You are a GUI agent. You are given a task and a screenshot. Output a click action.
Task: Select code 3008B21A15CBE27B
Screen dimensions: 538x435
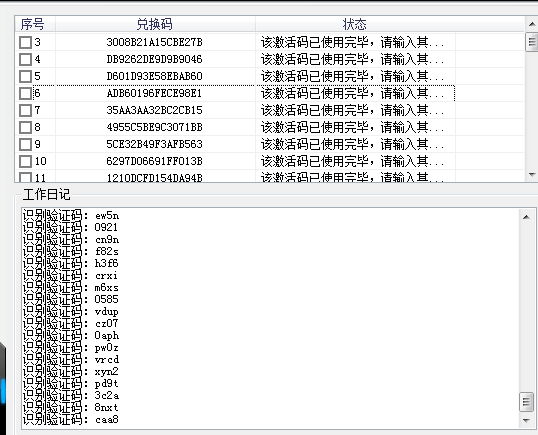click(x=154, y=42)
